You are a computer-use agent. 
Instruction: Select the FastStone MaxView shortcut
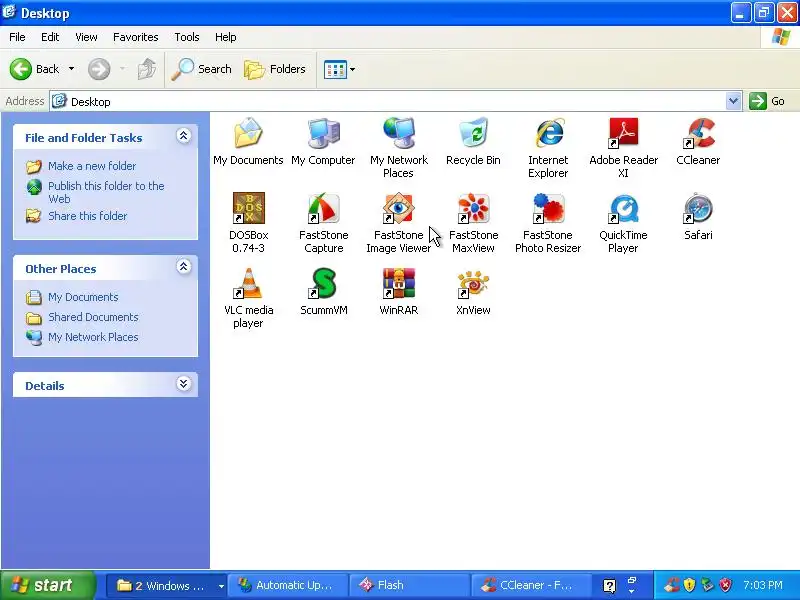pos(473,222)
